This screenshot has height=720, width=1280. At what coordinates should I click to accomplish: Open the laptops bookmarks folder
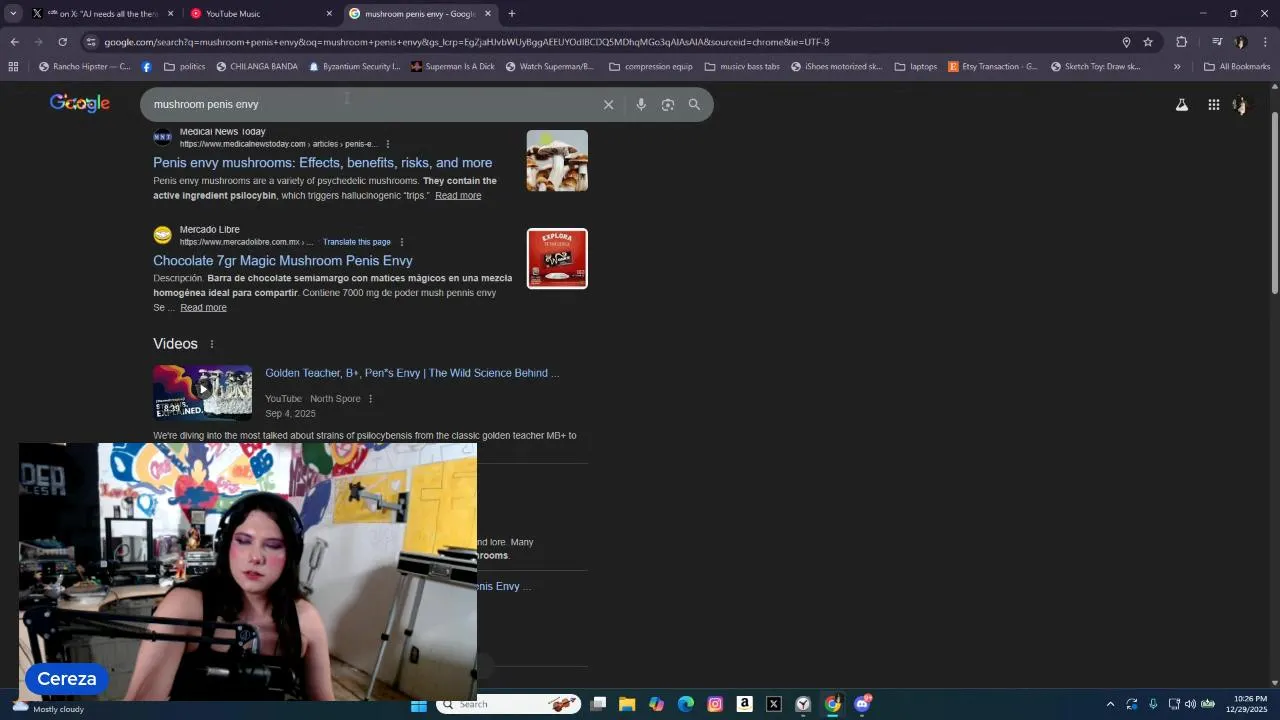pyautogui.click(x=915, y=67)
